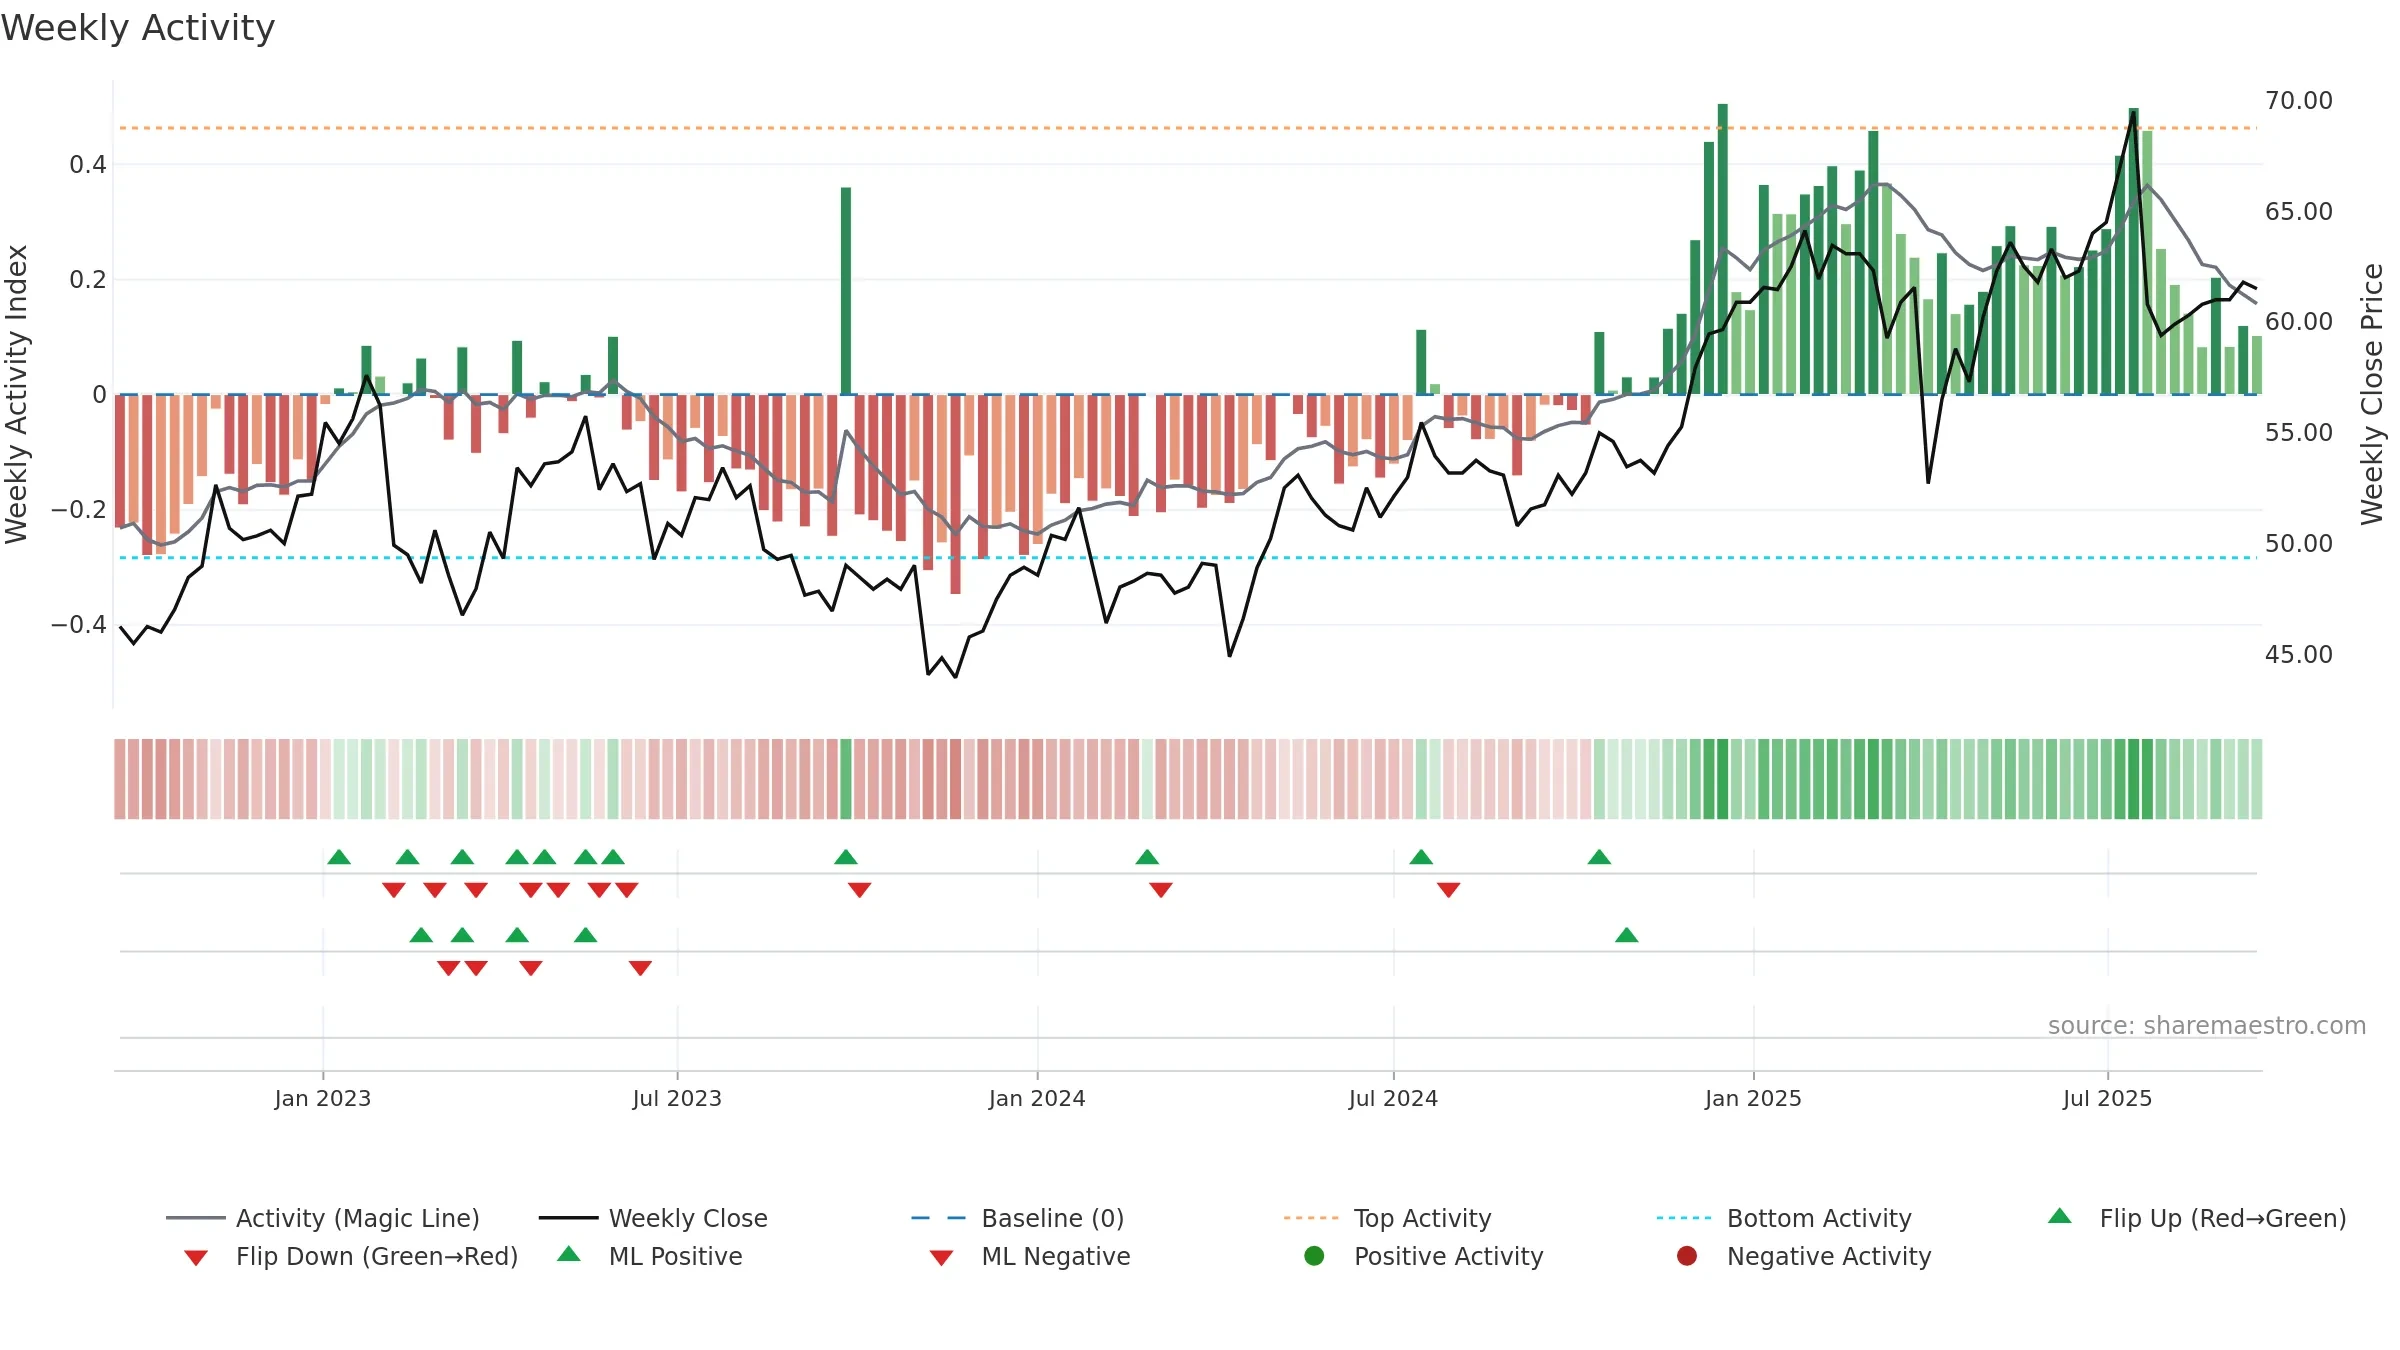Click the Weekly Close Price axis title
Viewport: 2400px width, 1350px height.
[2372, 394]
